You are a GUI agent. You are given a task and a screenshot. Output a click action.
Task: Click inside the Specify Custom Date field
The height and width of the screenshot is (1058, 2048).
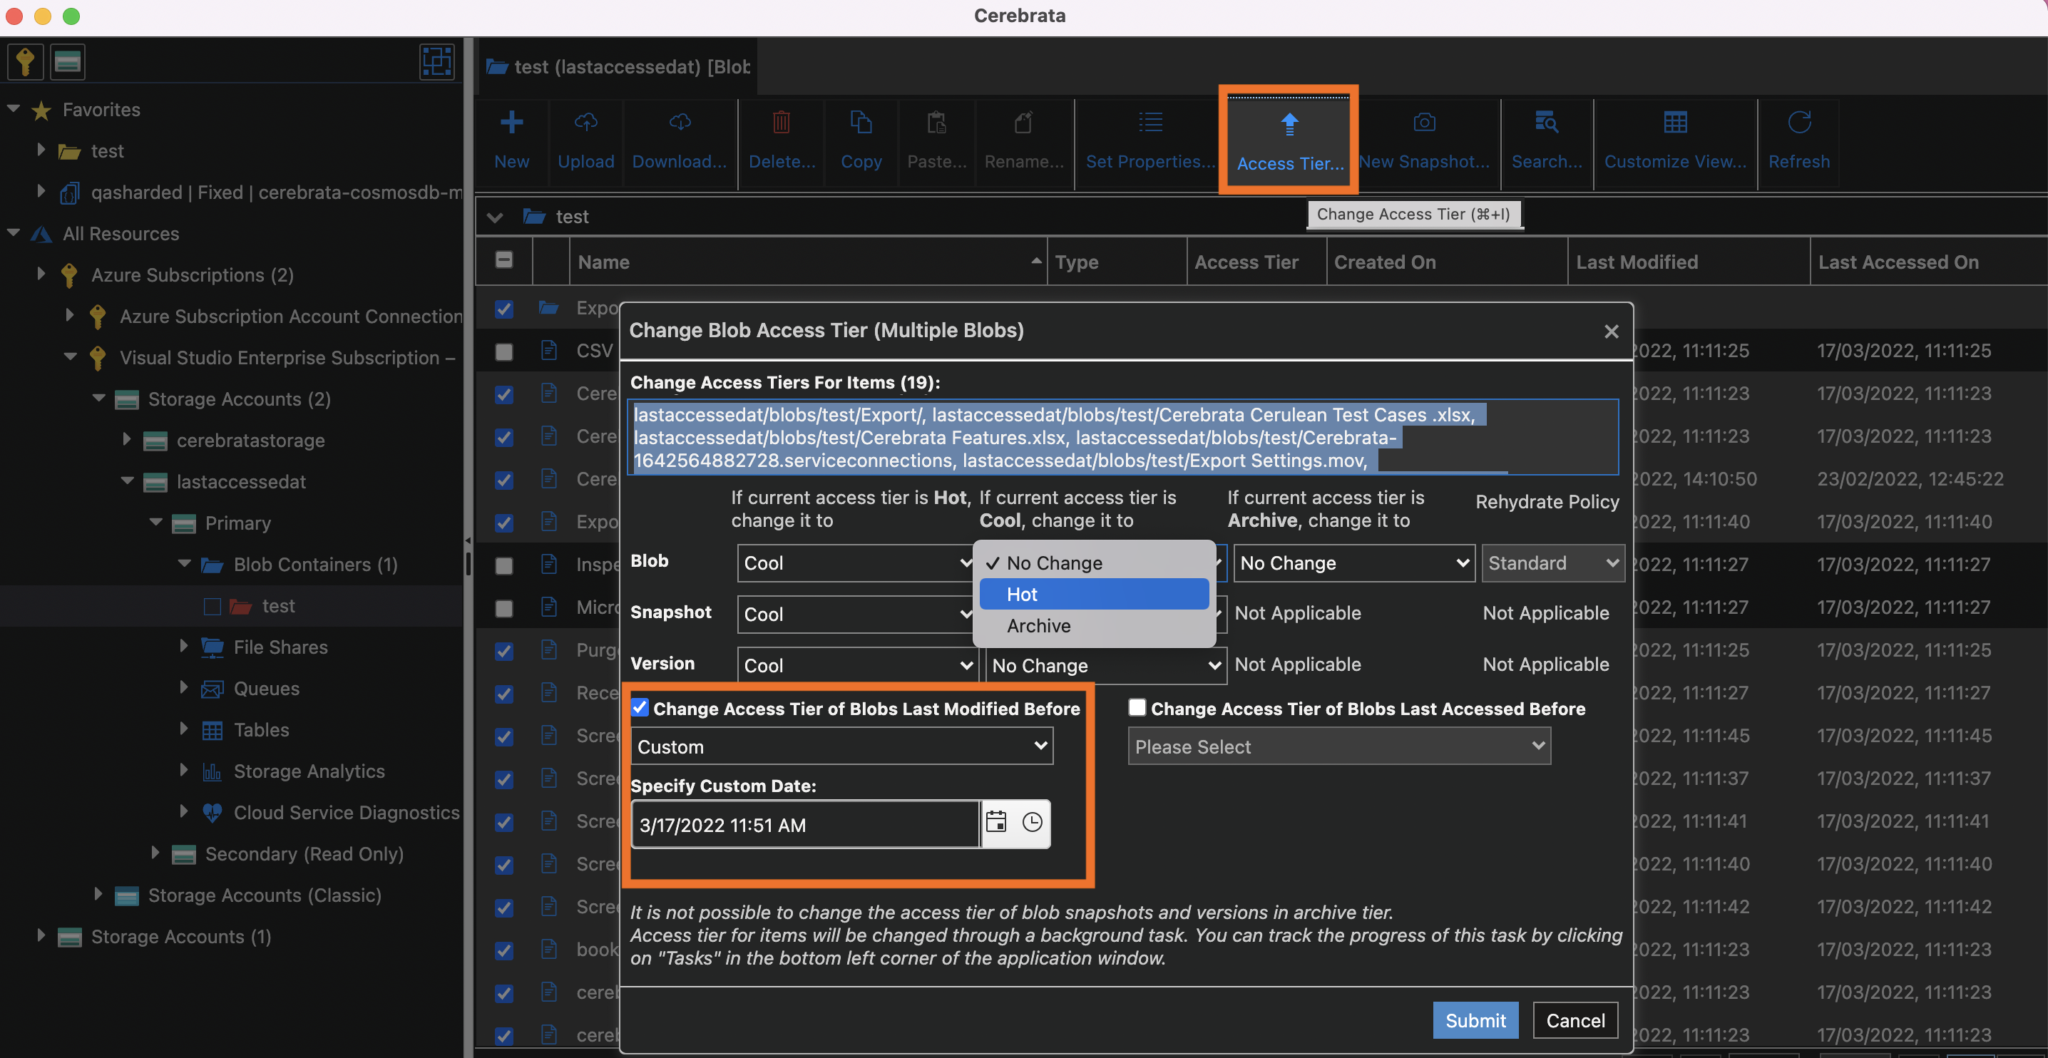[x=800, y=824]
